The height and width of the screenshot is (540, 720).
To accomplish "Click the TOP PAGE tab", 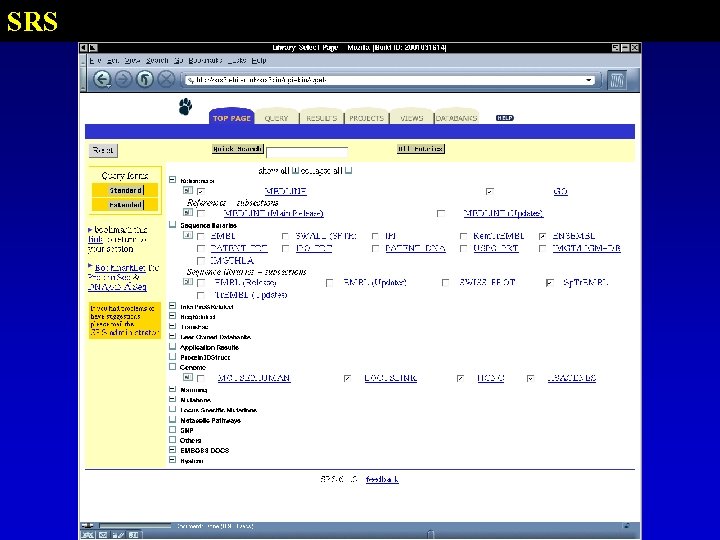I will (231, 118).
